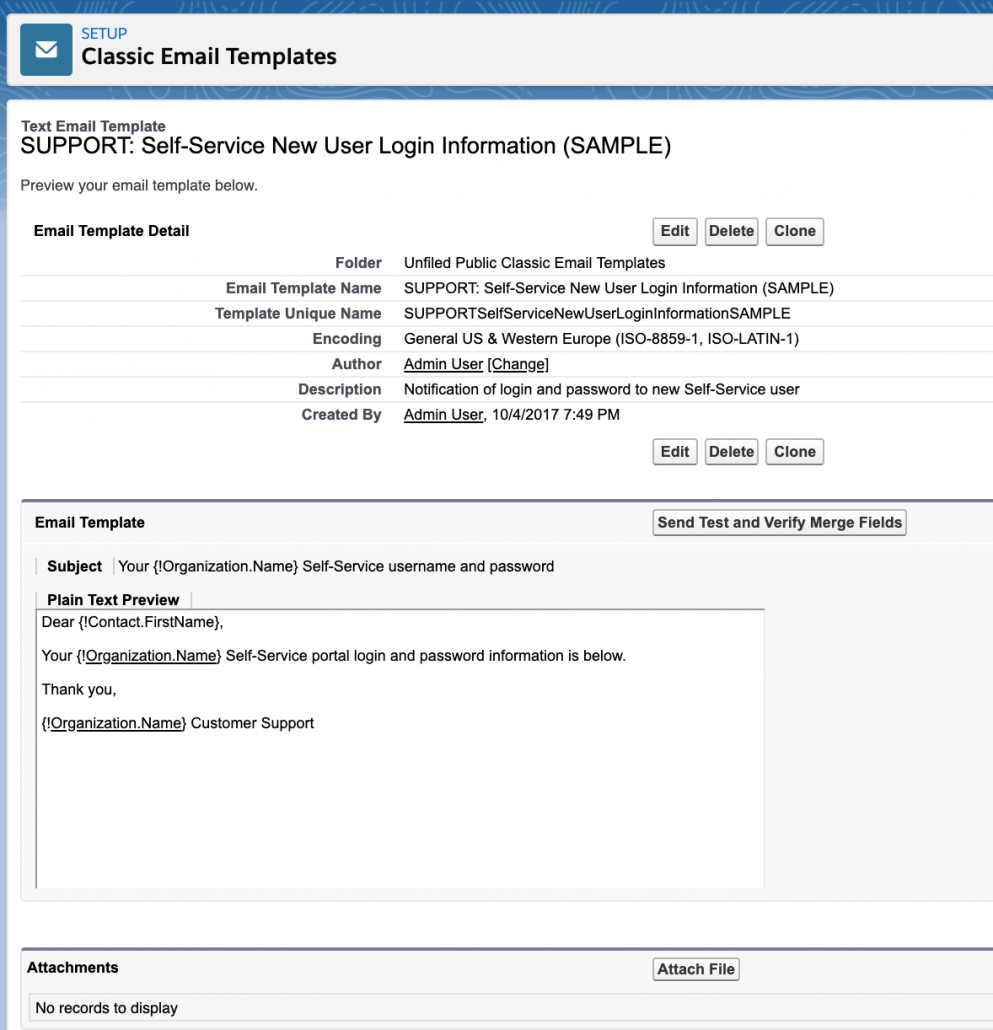Click the top Delete button

point(731,231)
